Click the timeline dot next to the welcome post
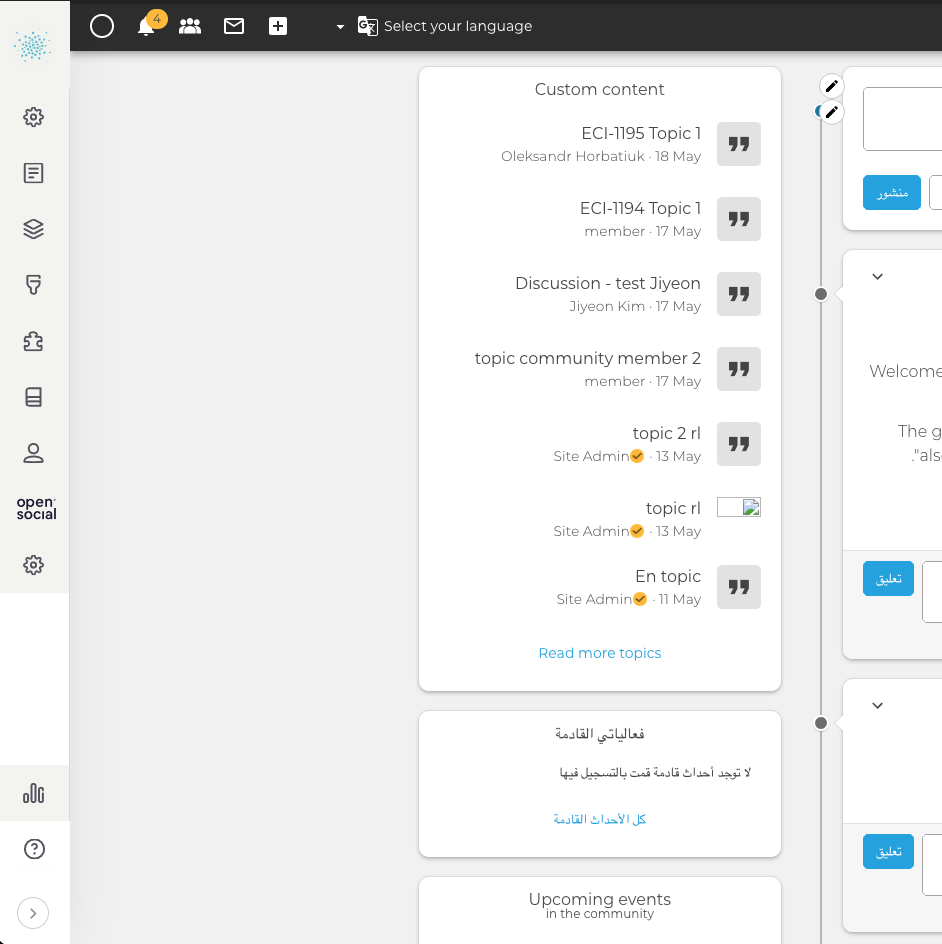Screen dimensions: 942x944 820,294
